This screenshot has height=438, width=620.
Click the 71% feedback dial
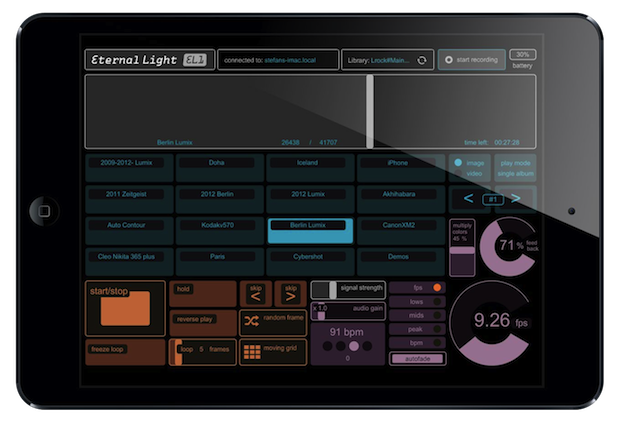(509, 246)
